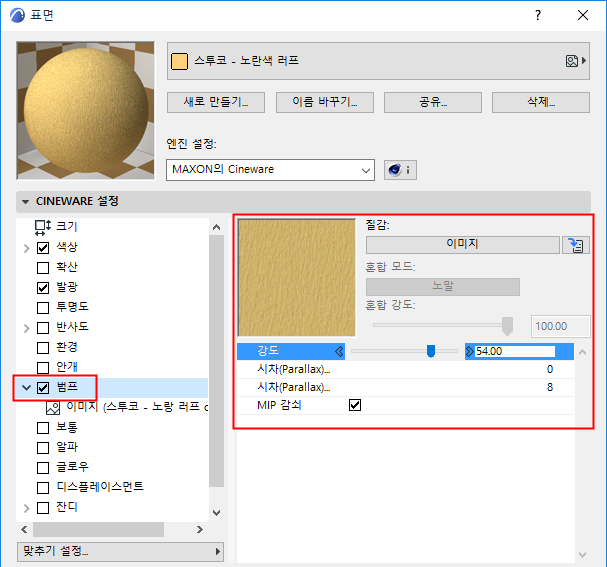Enable the 반사도 checkbox

pos(43,328)
